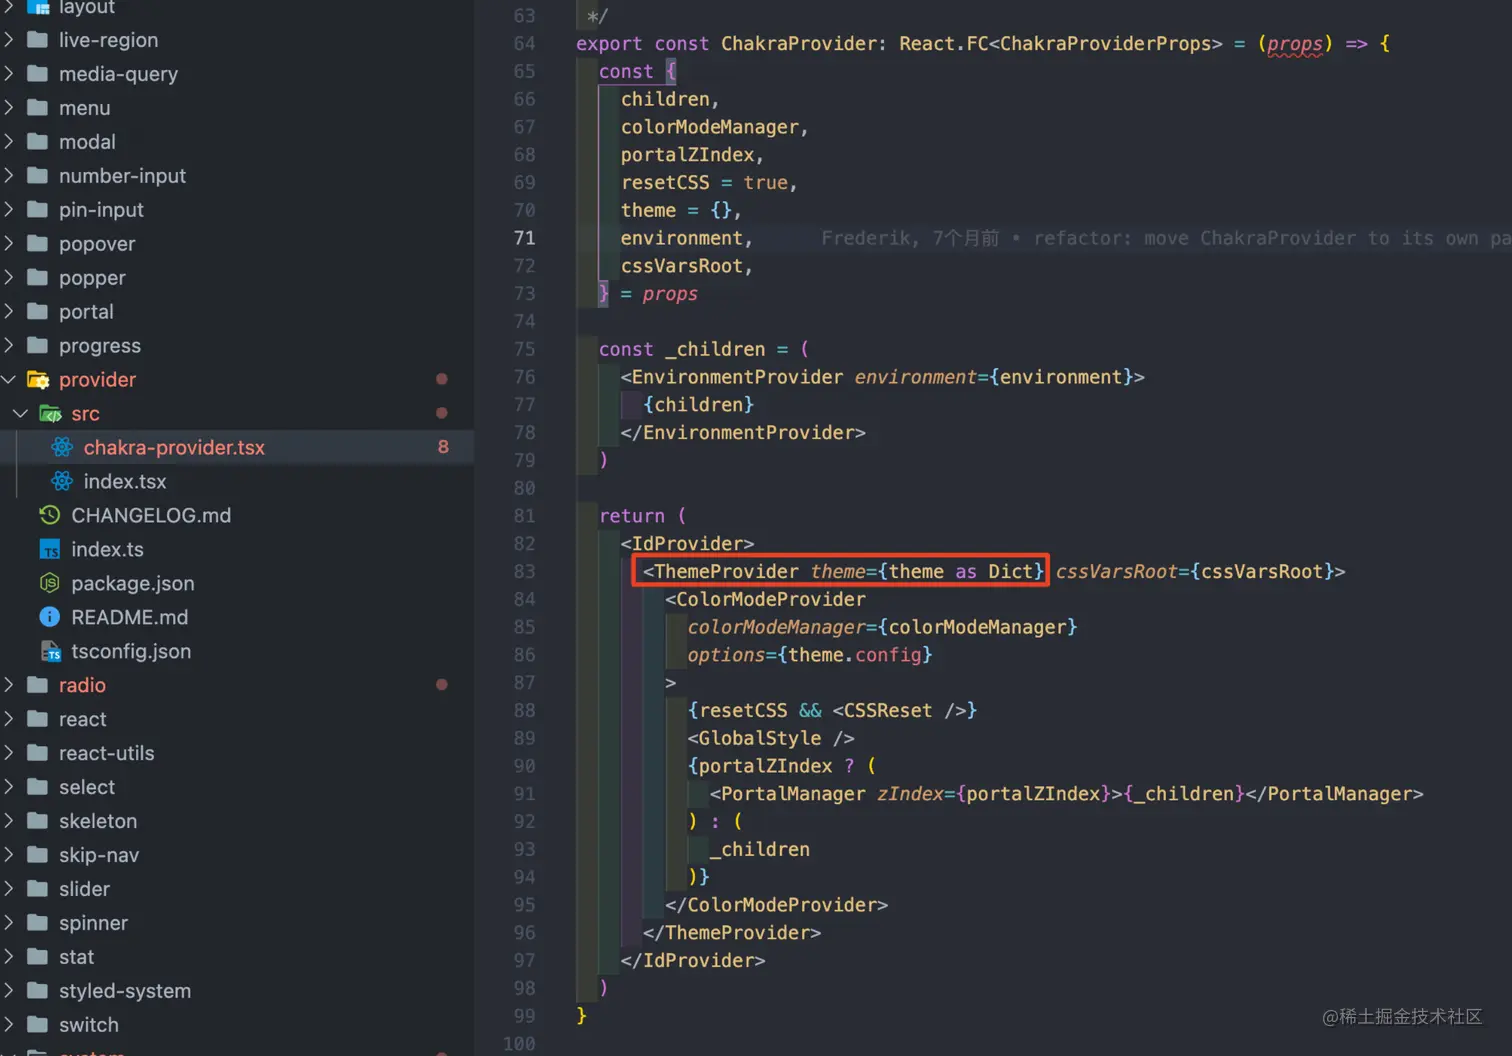Collapse the provider folder with its chevron
This screenshot has height=1056, width=1512.
[9, 380]
